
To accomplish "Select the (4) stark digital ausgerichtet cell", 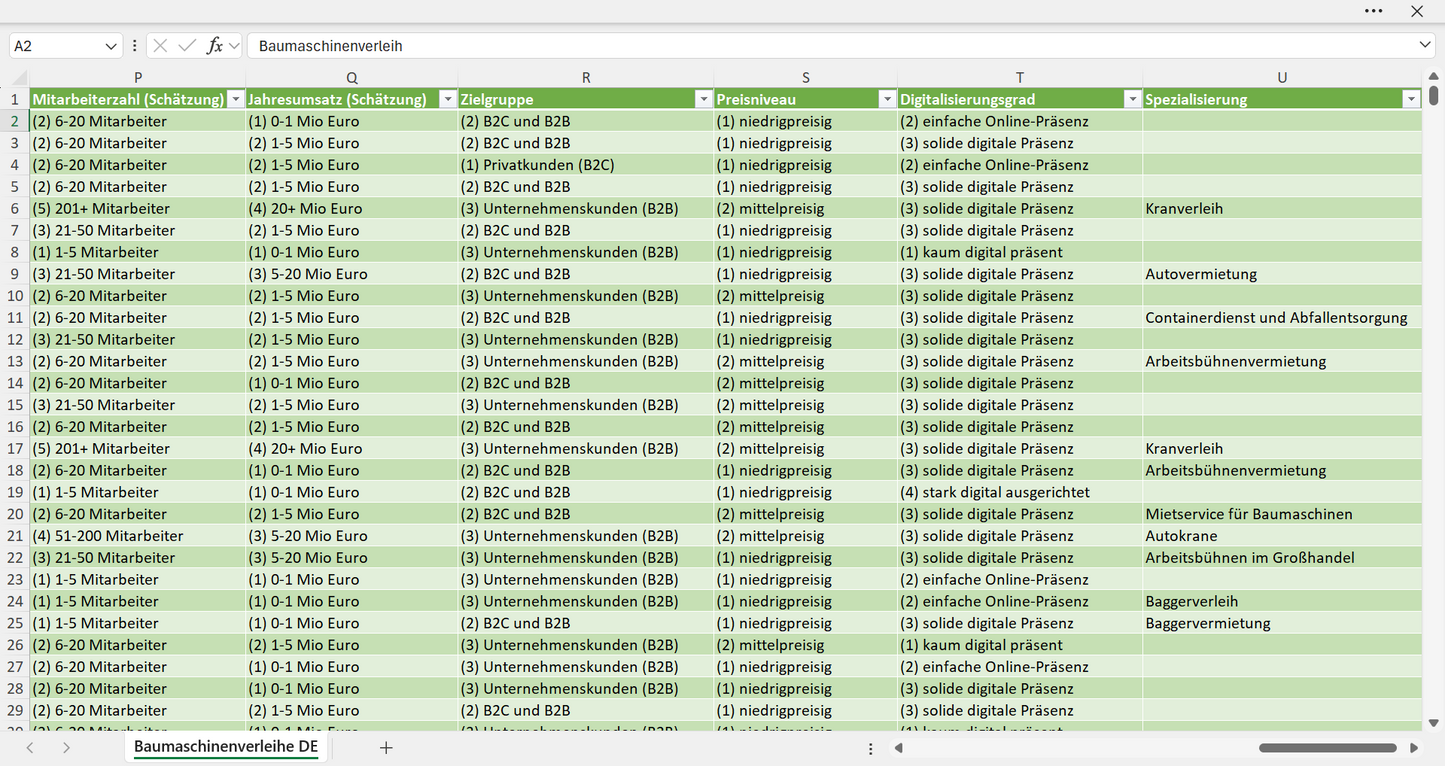I will coord(1020,492).
